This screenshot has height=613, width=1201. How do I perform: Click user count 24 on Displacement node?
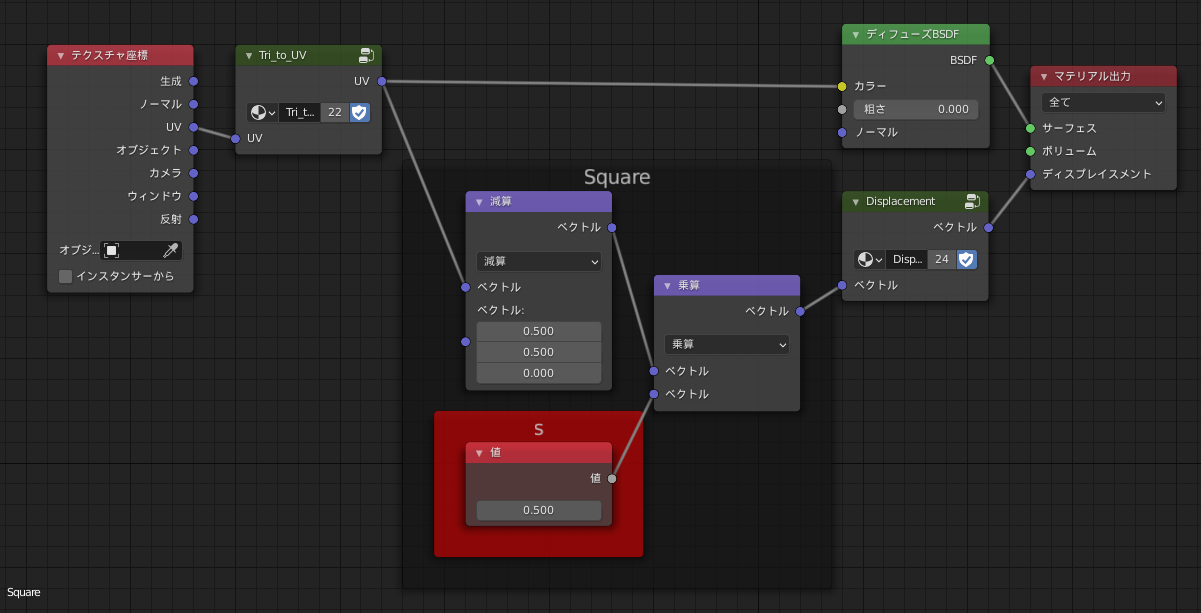tap(941, 259)
